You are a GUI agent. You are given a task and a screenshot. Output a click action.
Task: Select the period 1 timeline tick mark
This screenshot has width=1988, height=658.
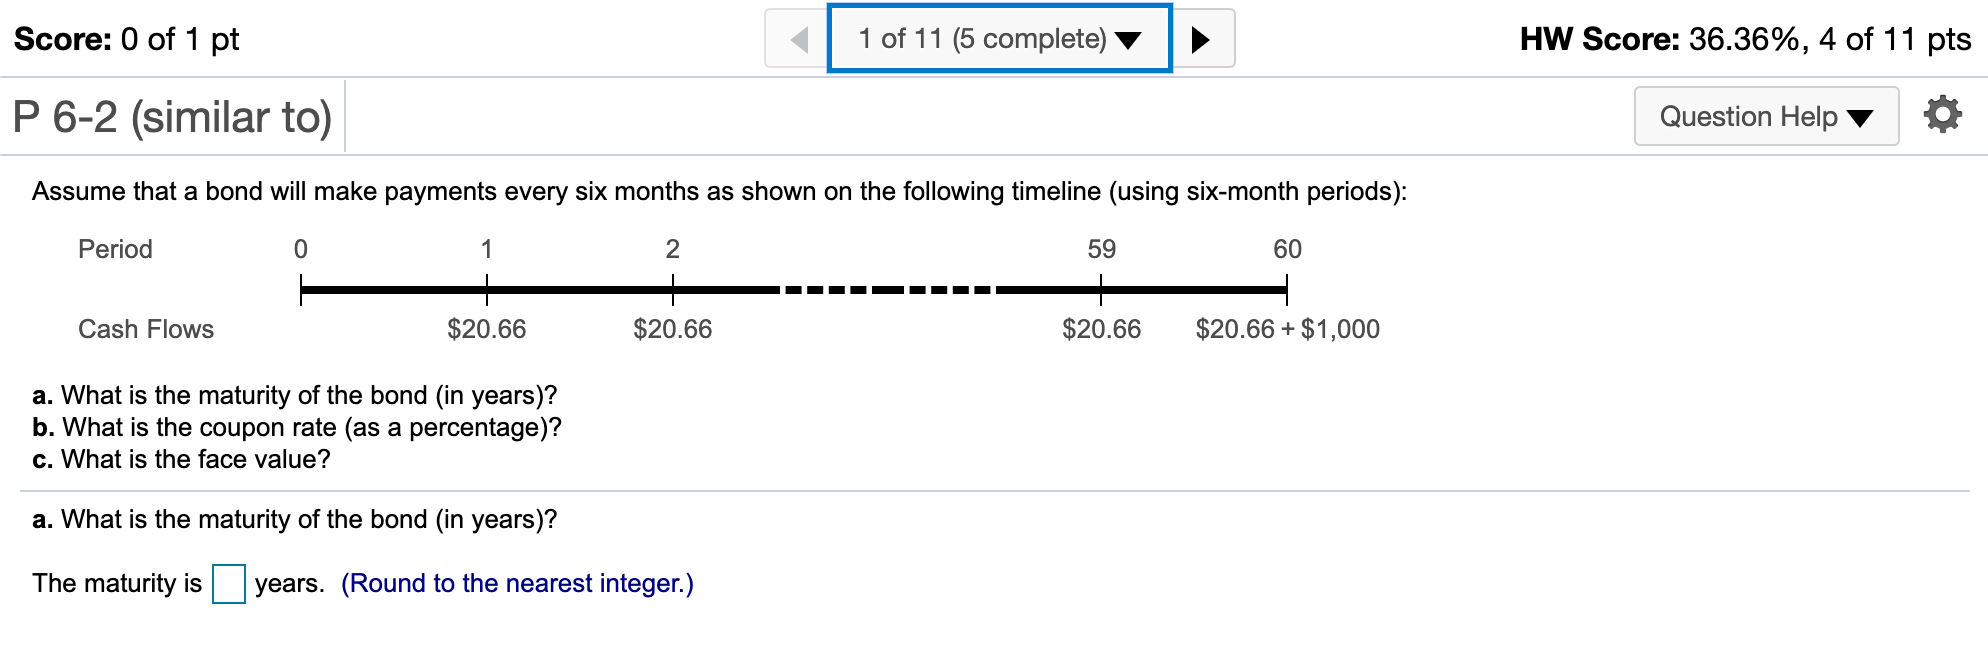[x=487, y=289]
